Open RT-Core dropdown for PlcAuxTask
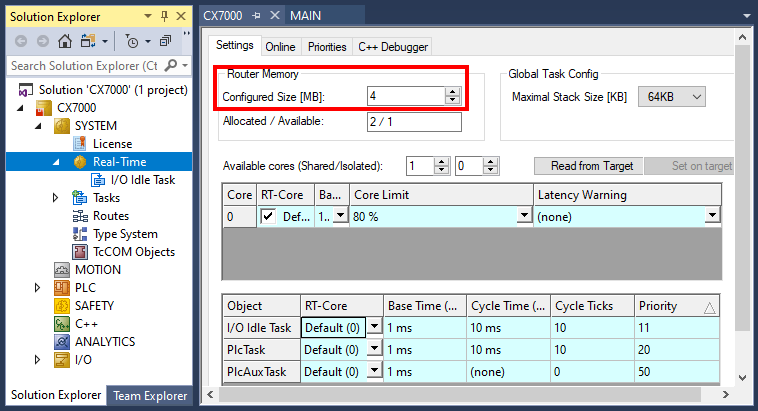758x411 pixels. (x=374, y=371)
